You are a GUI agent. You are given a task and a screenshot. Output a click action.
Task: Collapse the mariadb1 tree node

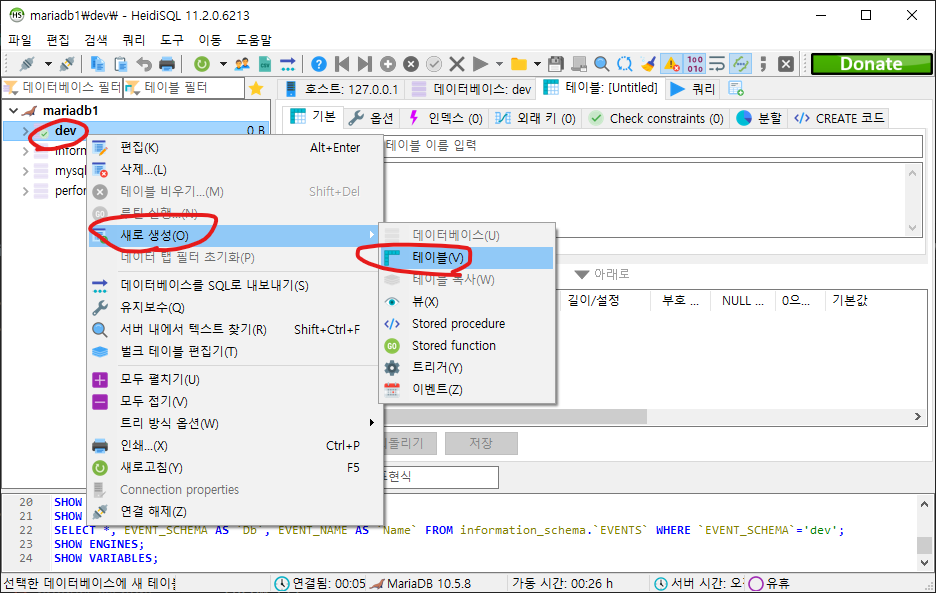[x=13, y=110]
